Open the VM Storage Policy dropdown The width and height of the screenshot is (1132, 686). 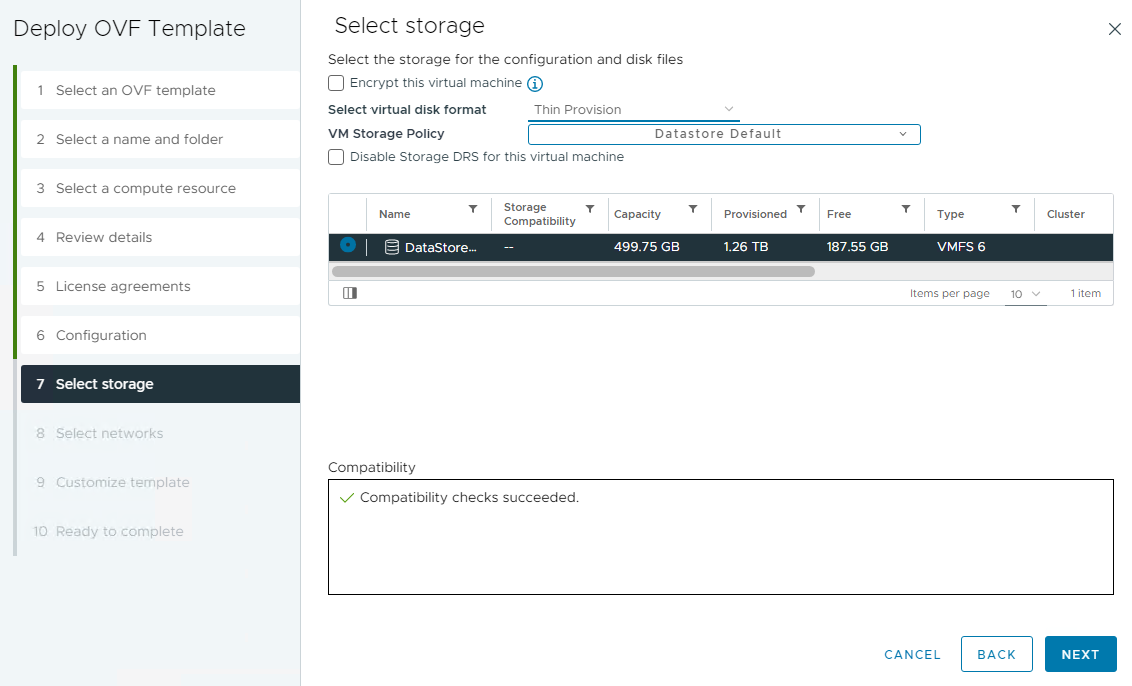click(x=724, y=134)
